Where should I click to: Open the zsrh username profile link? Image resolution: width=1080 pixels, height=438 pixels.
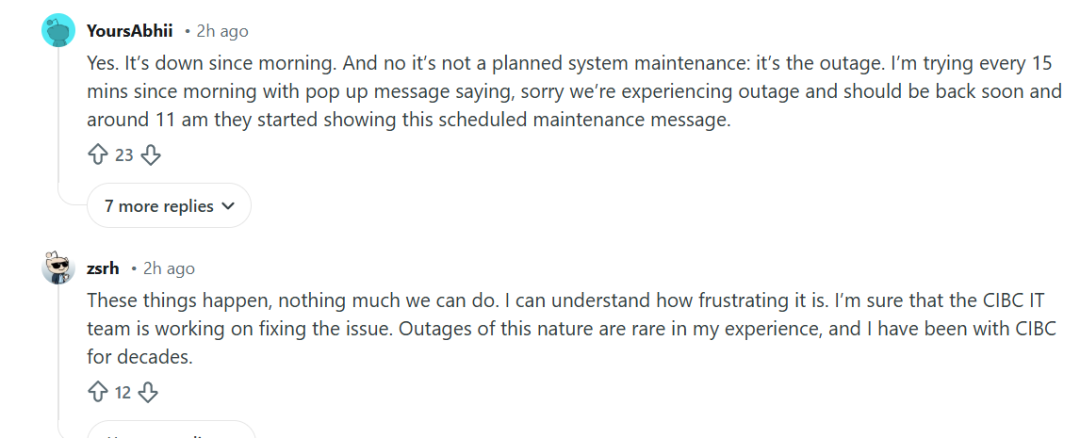click(103, 268)
